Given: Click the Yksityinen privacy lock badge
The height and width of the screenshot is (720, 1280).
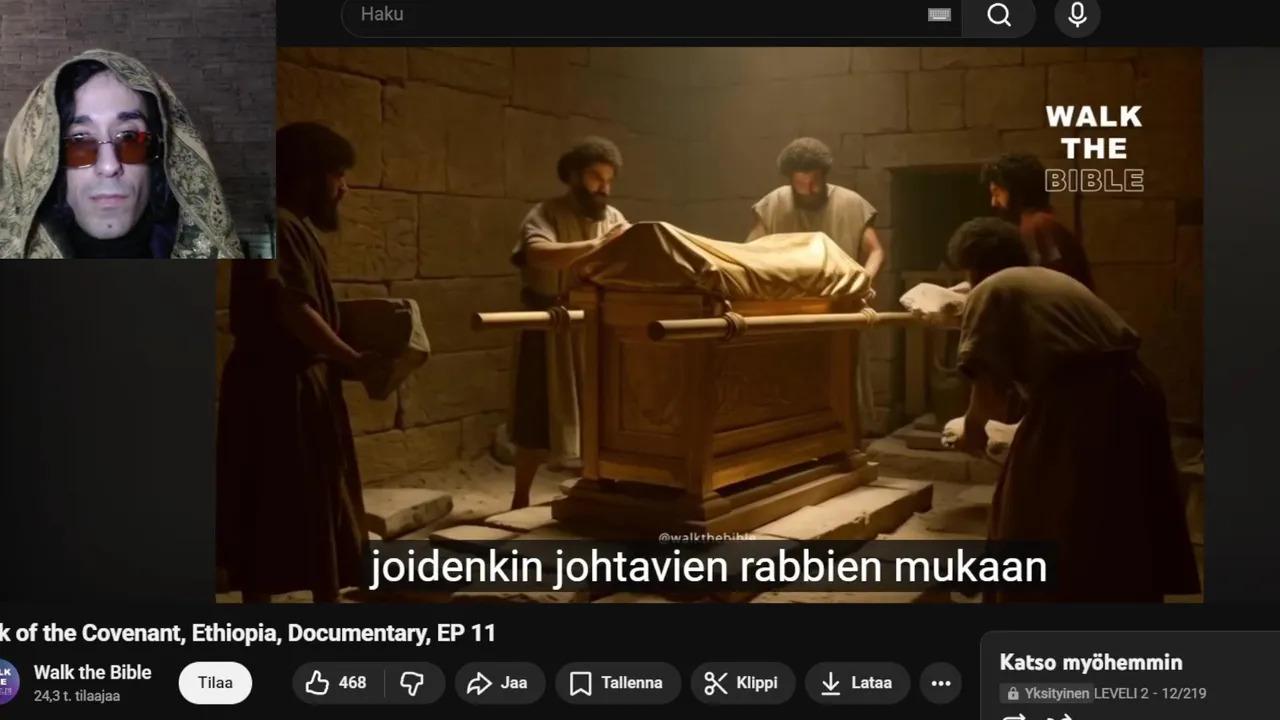Looking at the screenshot, I should [1046, 693].
